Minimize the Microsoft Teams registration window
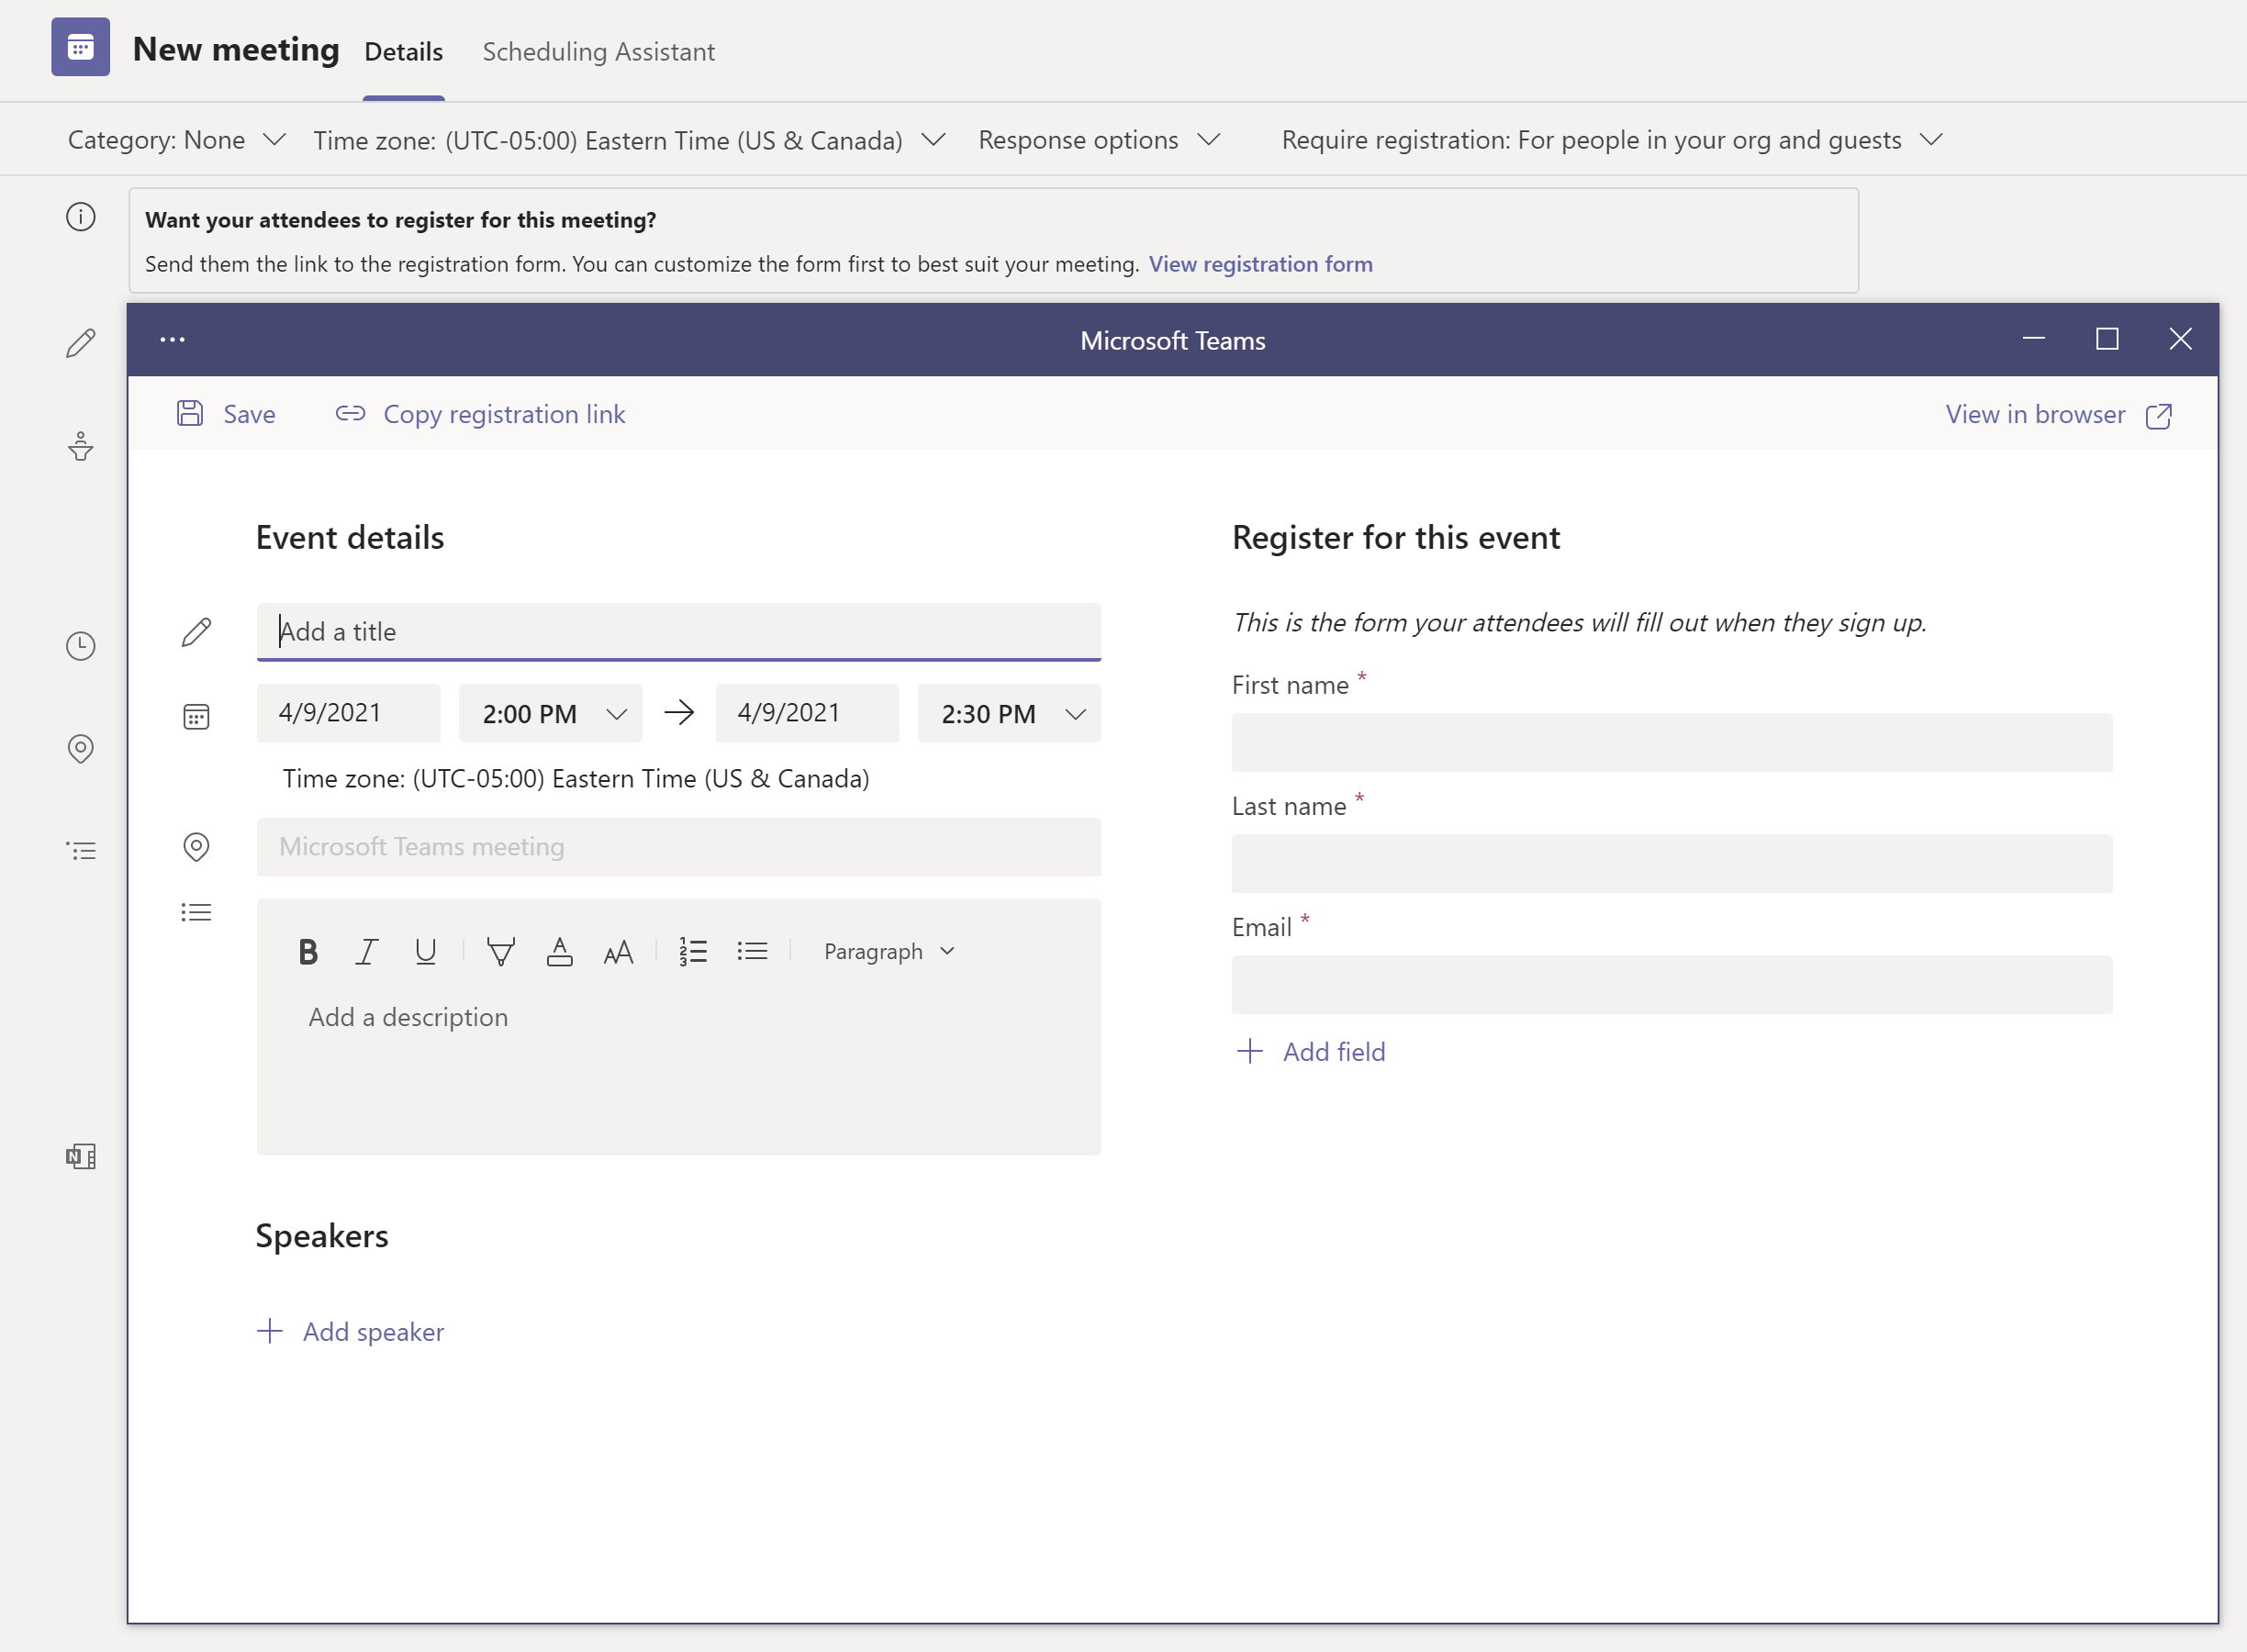2247x1652 pixels. click(2033, 339)
